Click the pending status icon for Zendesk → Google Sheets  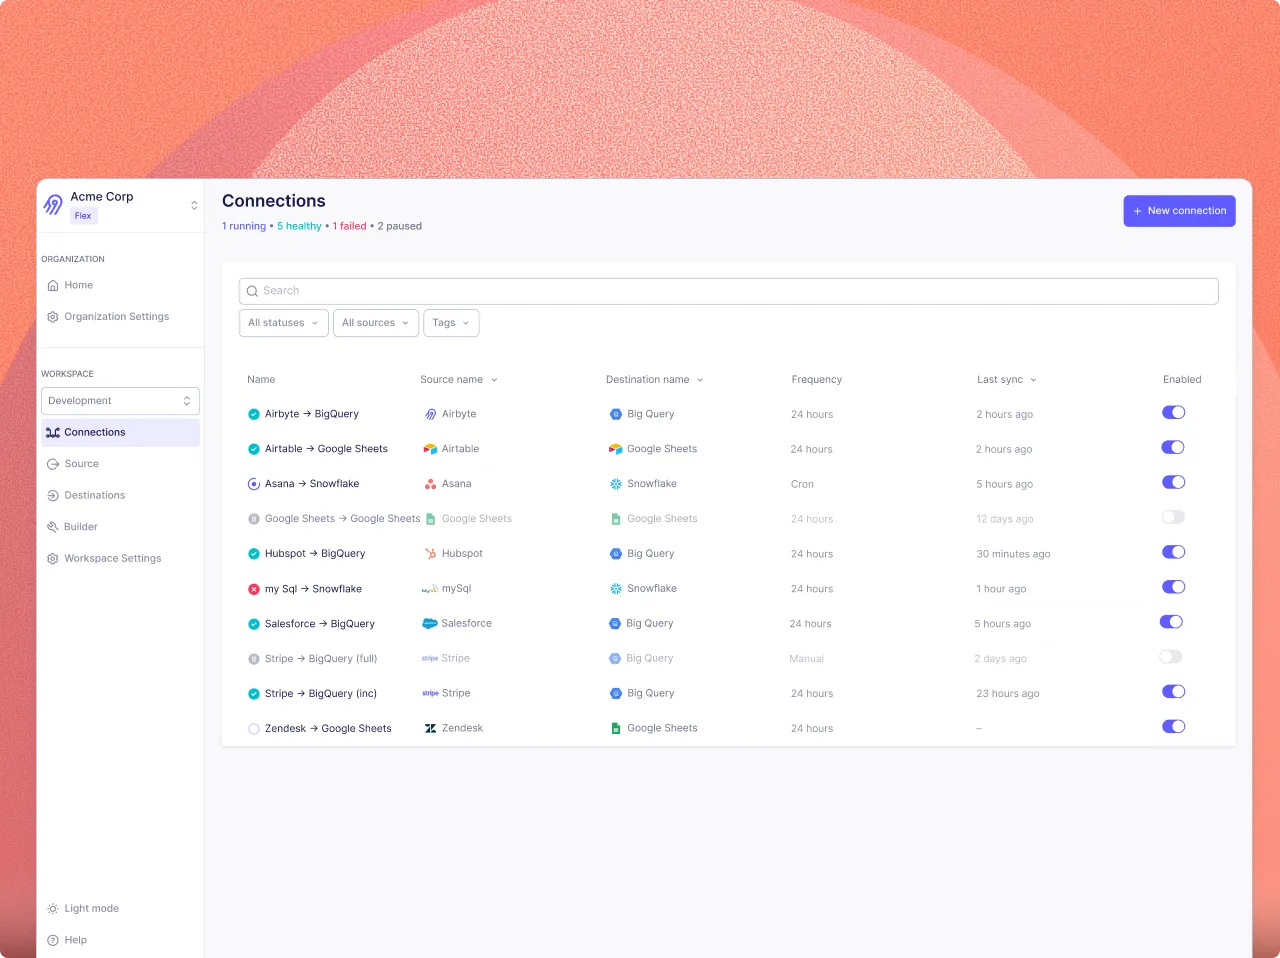(254, 729)
